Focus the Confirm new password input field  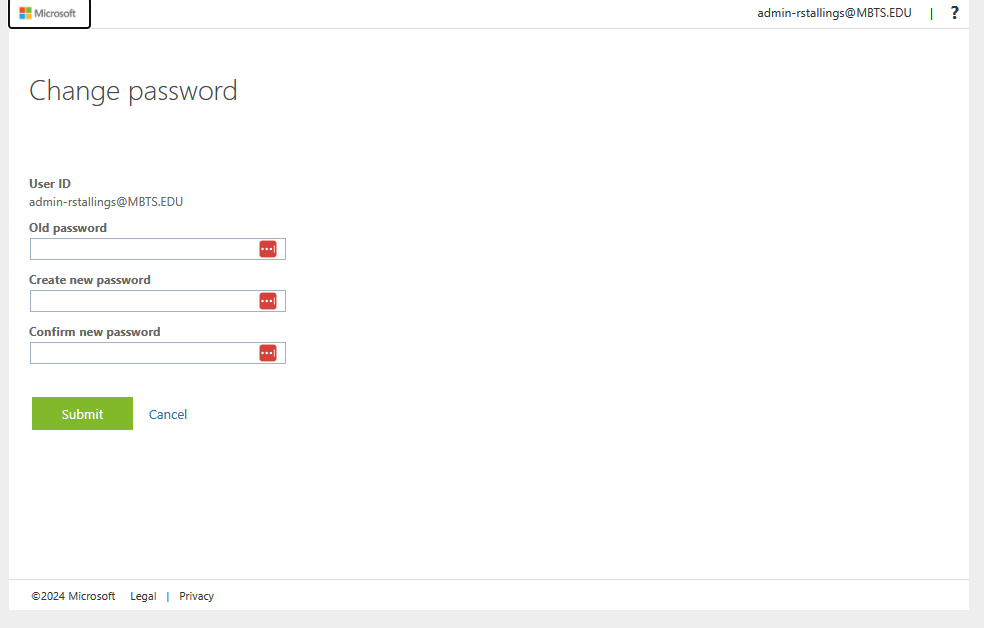[x=143, y=353]
